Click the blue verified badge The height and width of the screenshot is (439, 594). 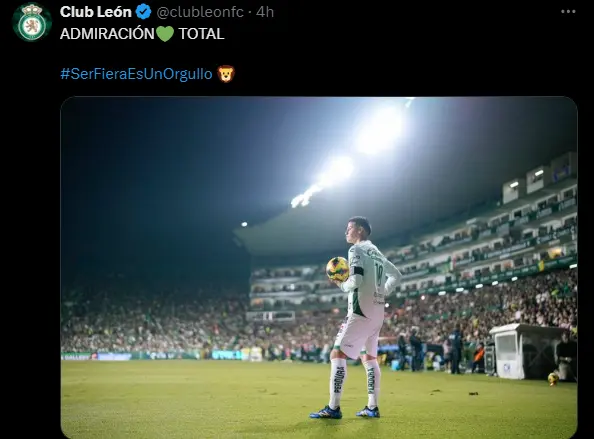pyautogui.click(x=144, y=12)
